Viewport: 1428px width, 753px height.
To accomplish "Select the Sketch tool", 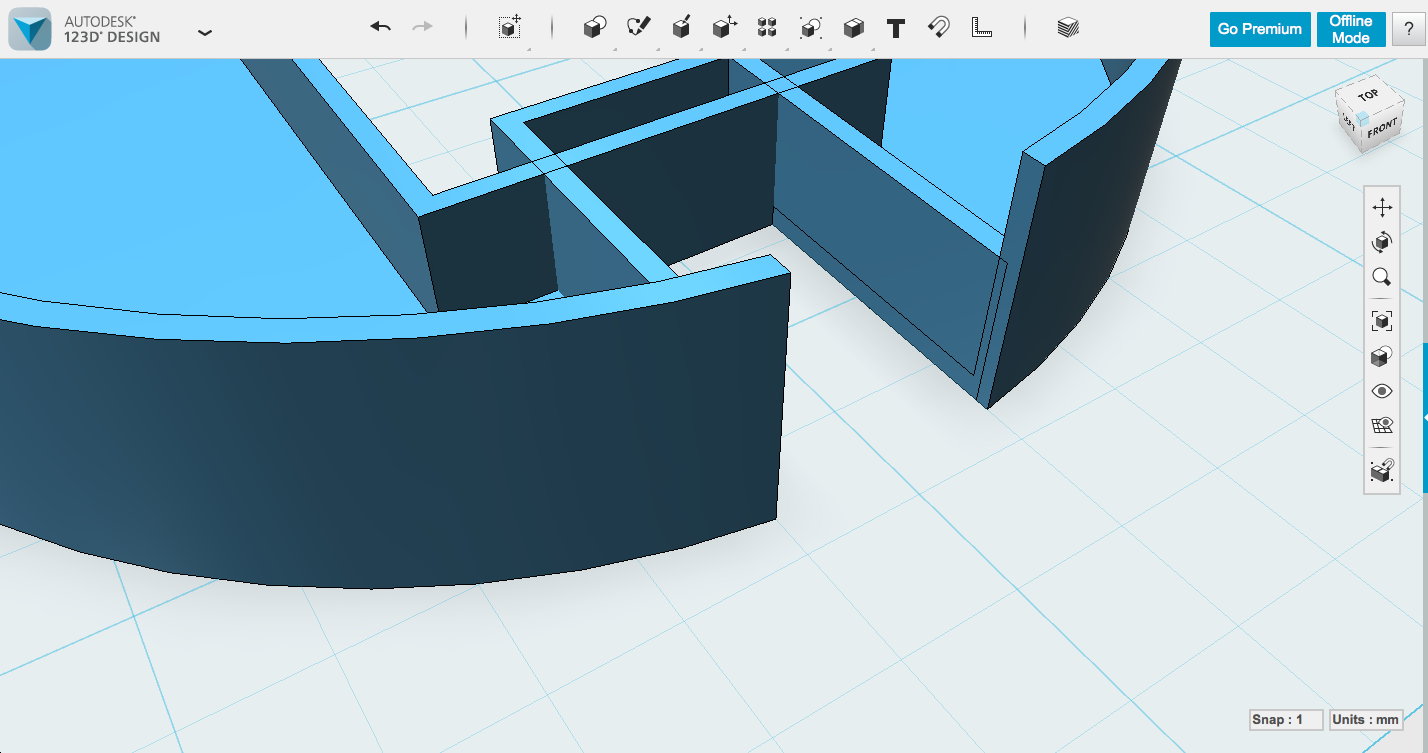I will (640, 28).
